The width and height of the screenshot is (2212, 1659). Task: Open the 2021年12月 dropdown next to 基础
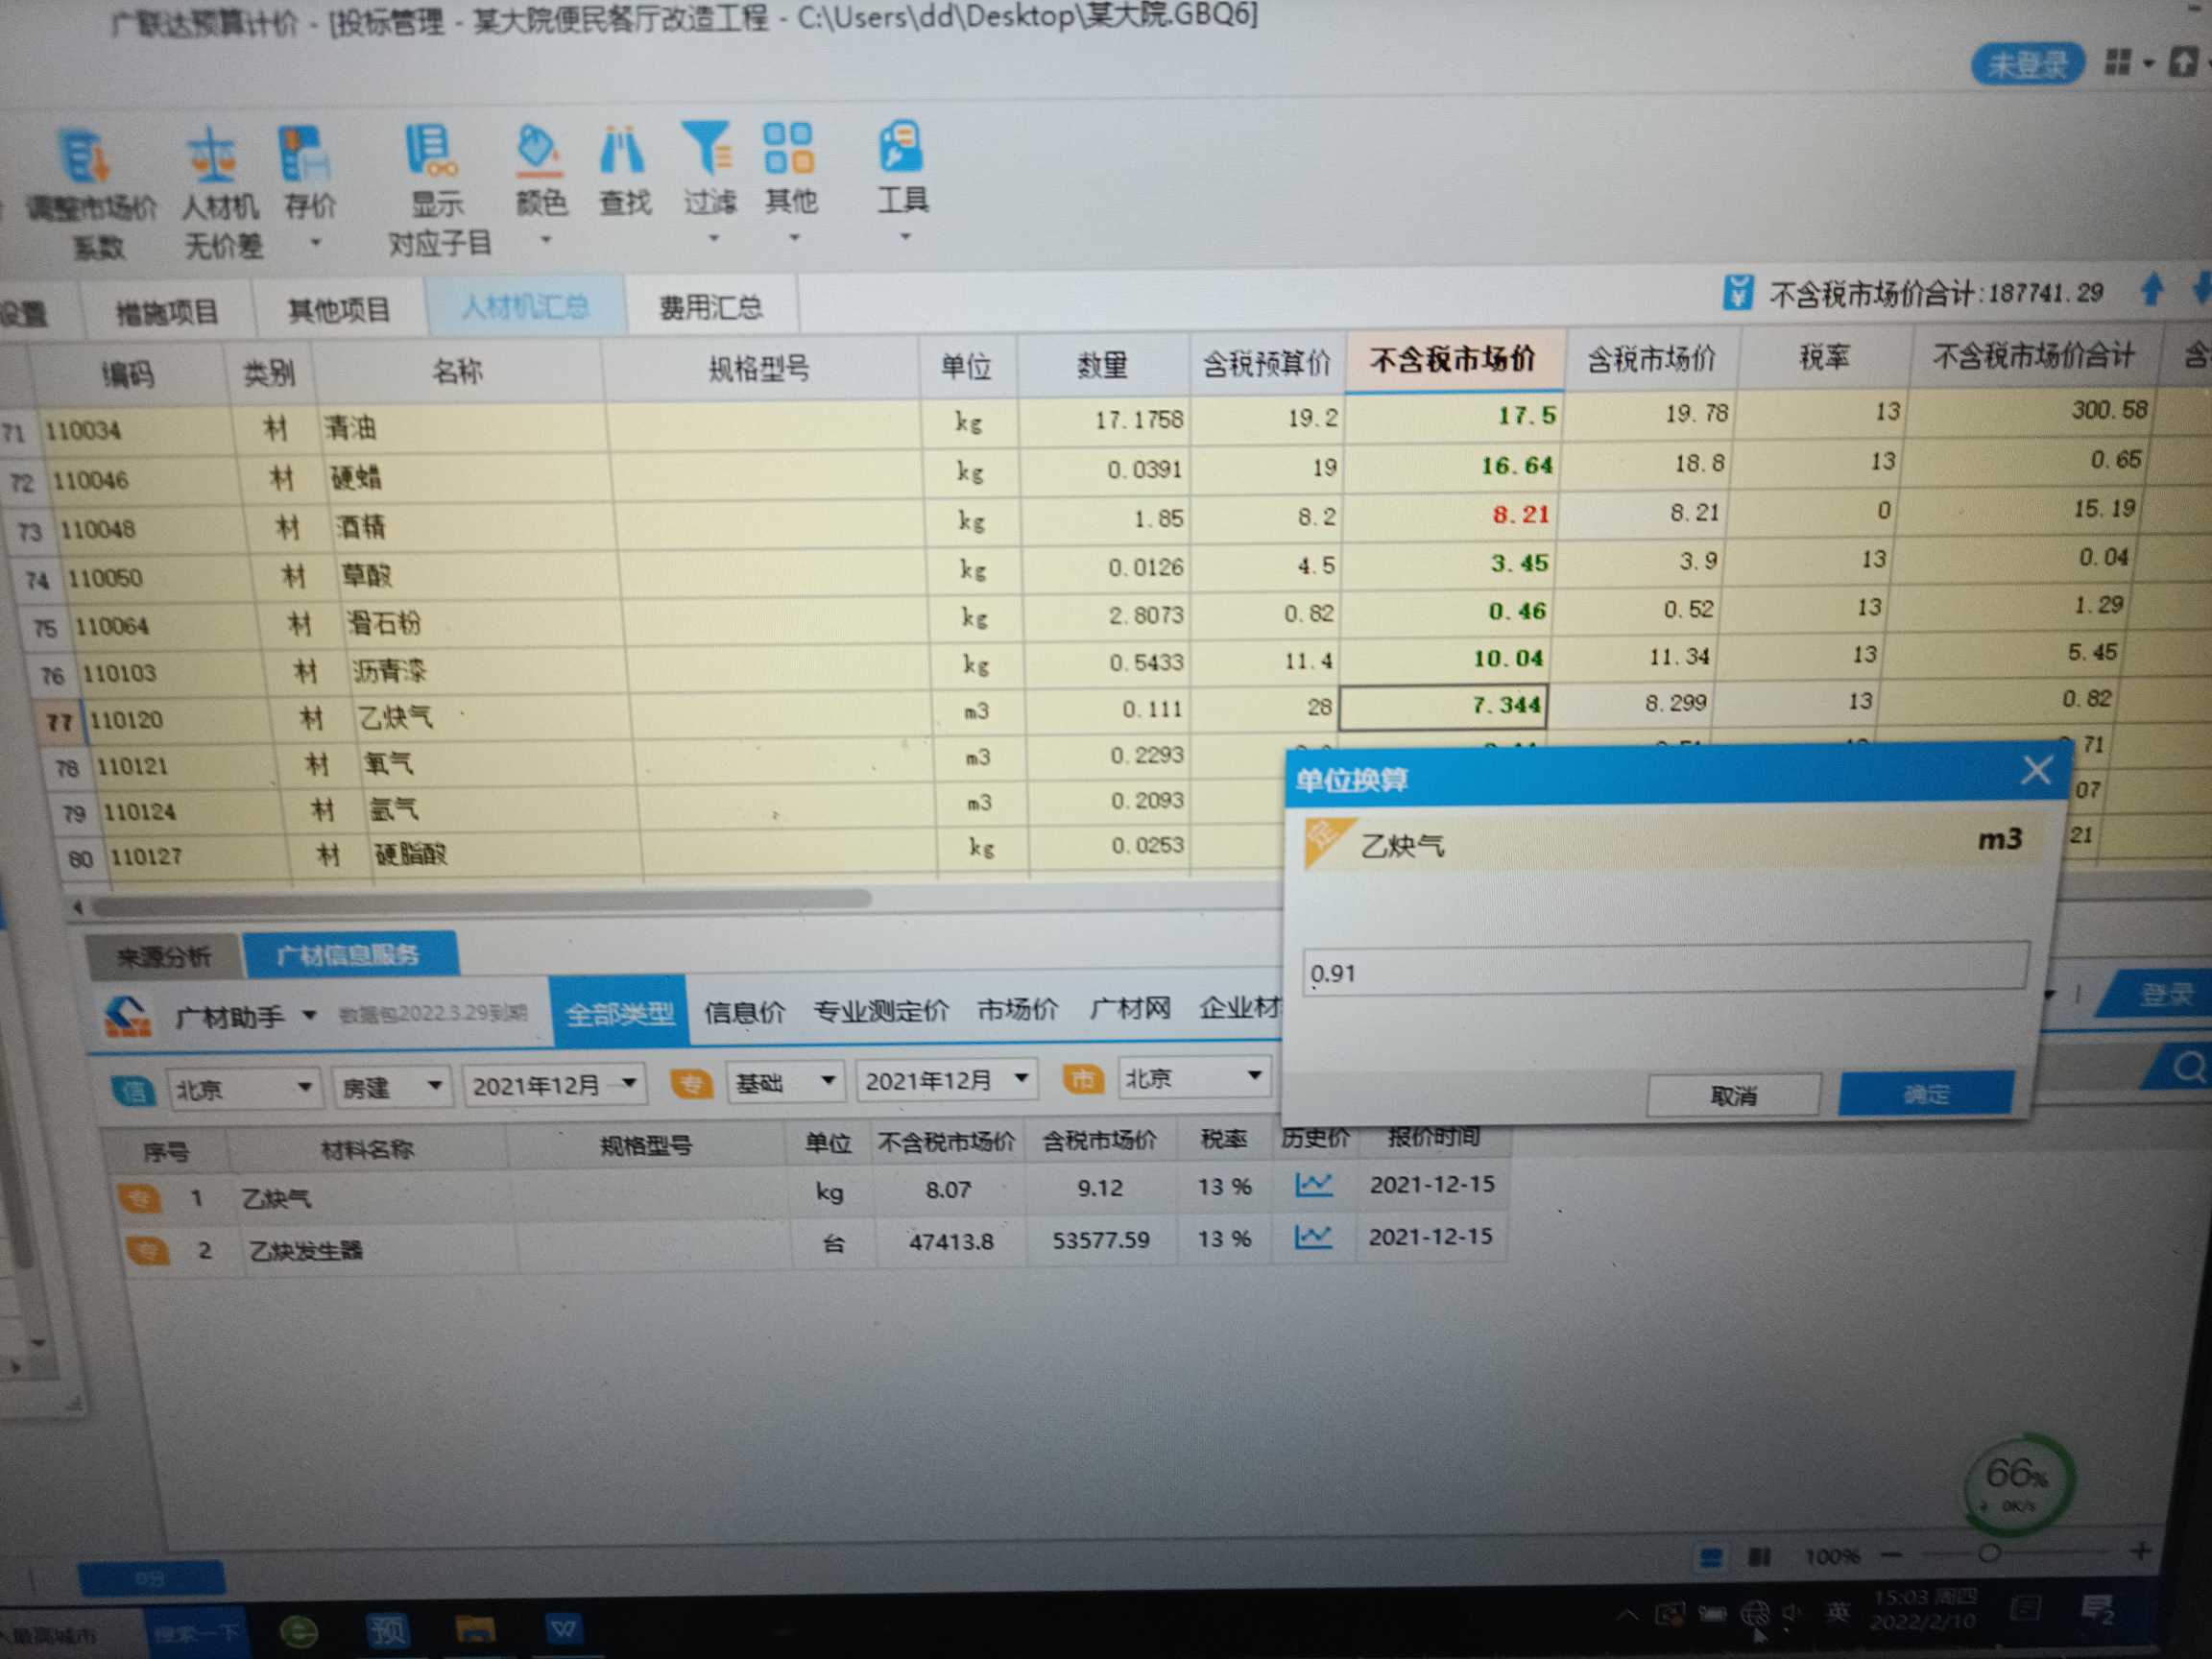pos(946,1080)
